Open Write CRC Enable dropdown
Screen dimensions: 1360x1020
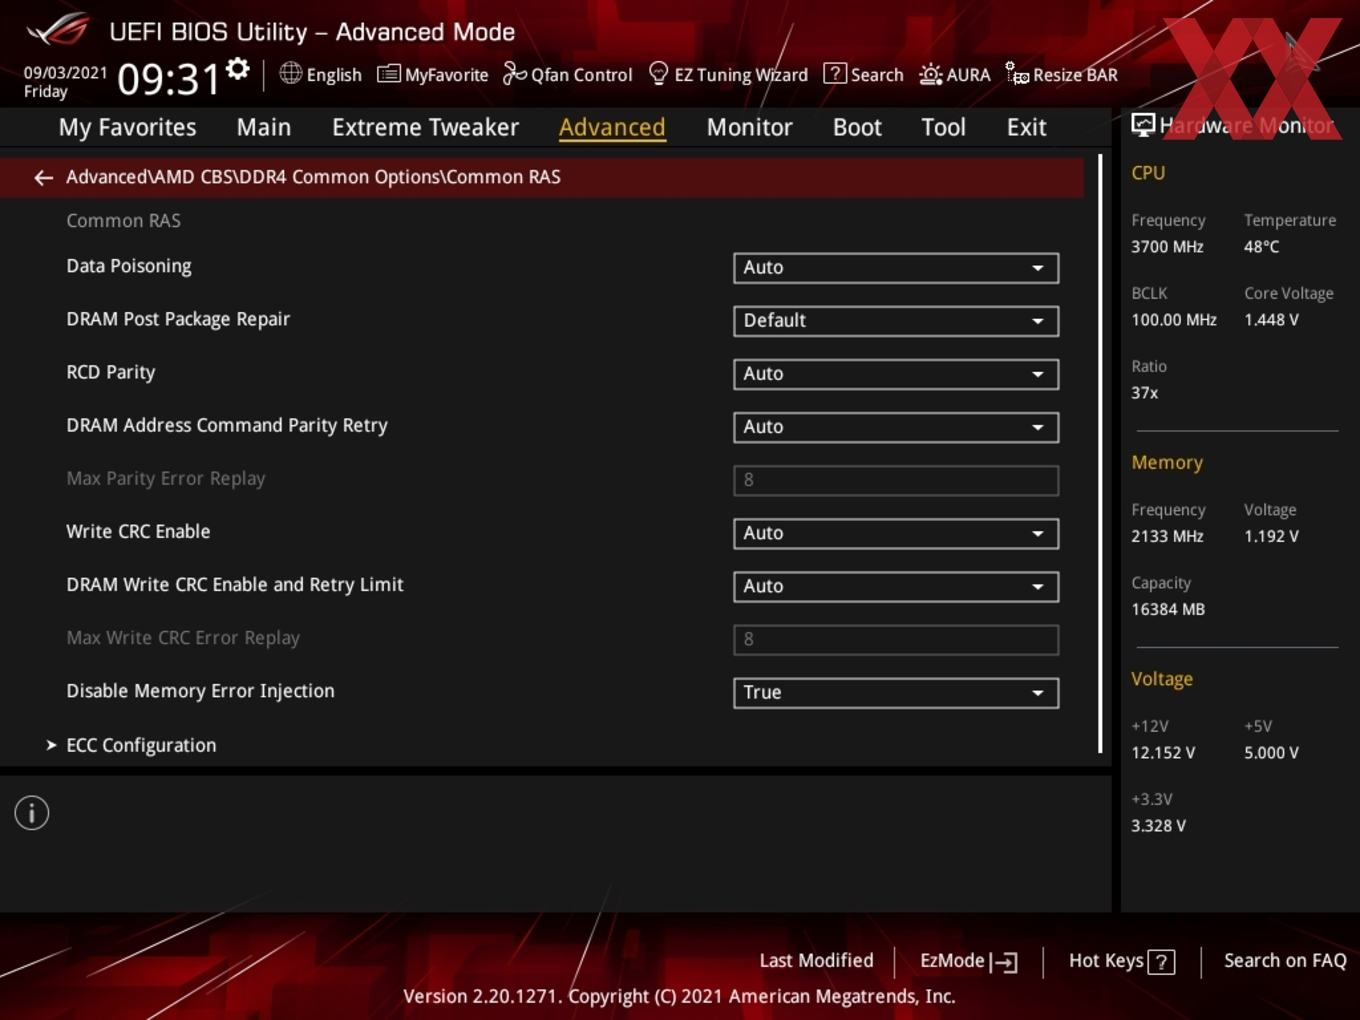coord(896,534)
